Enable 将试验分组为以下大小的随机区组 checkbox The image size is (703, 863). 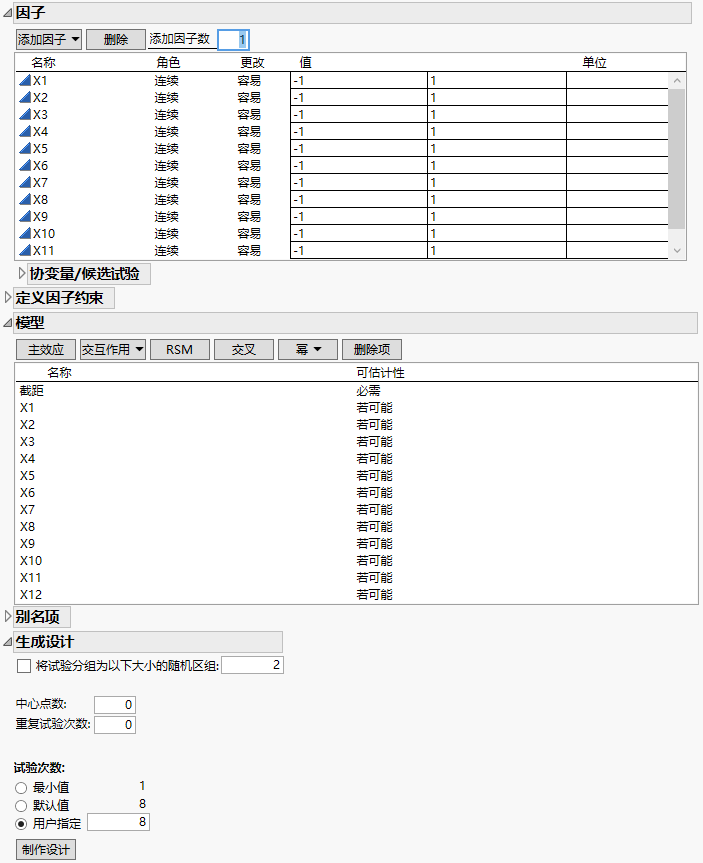click(24, 666)
